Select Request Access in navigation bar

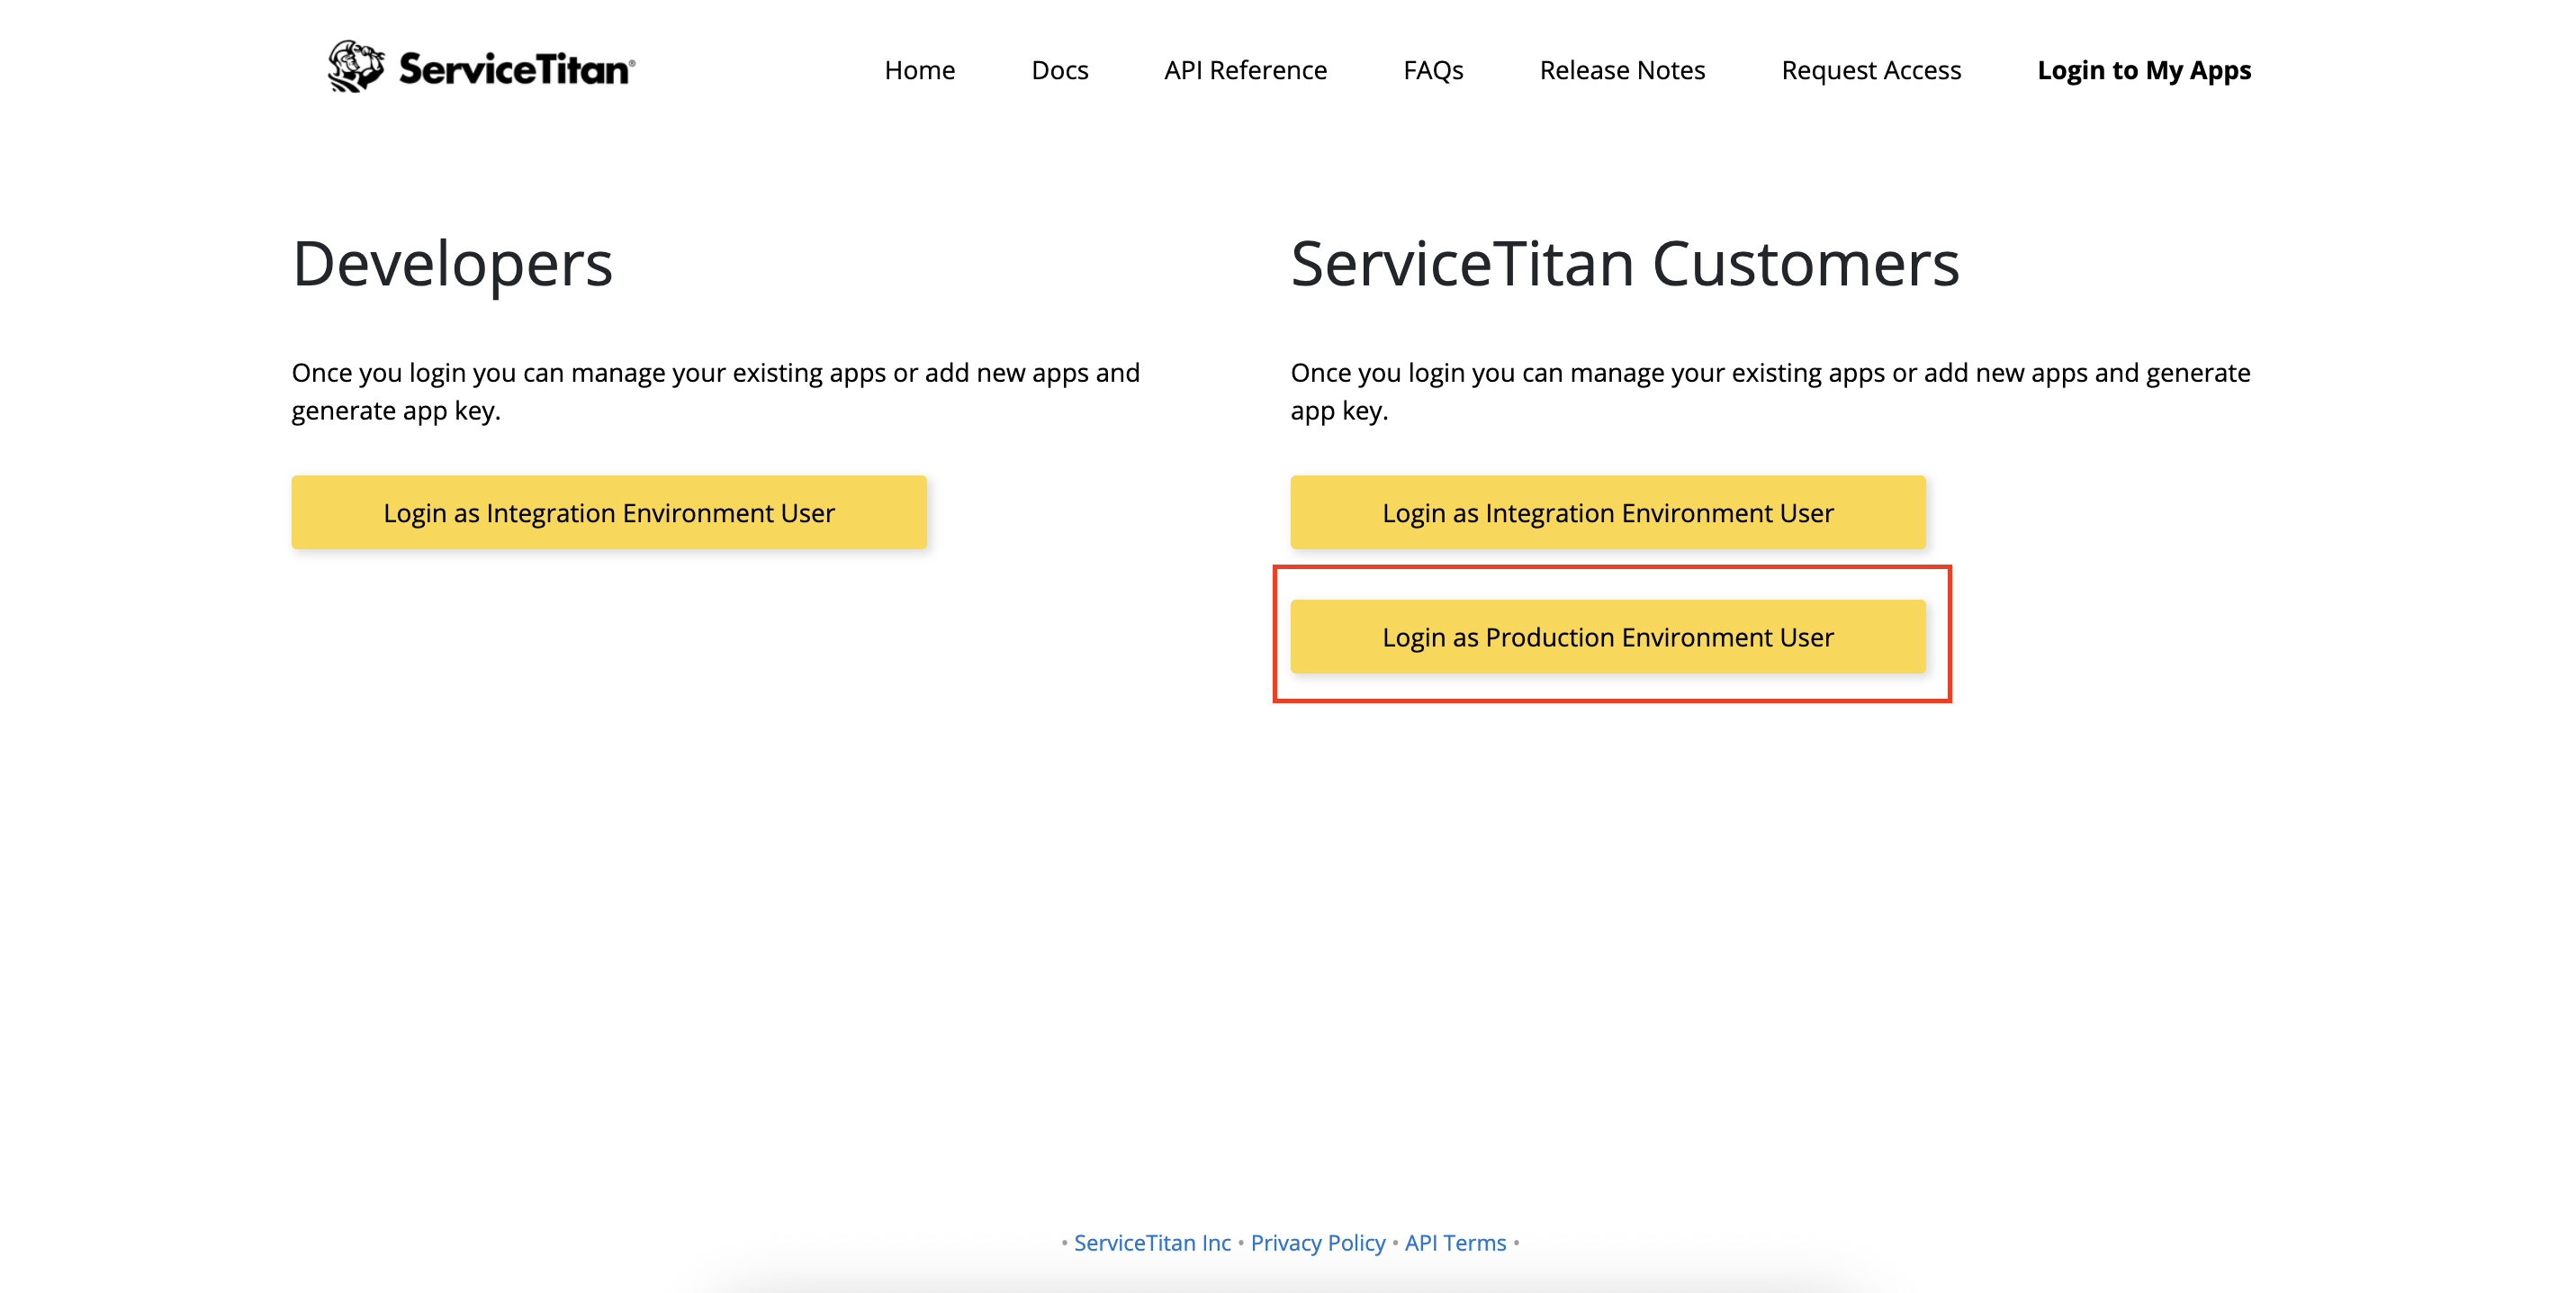point(1871,70)
